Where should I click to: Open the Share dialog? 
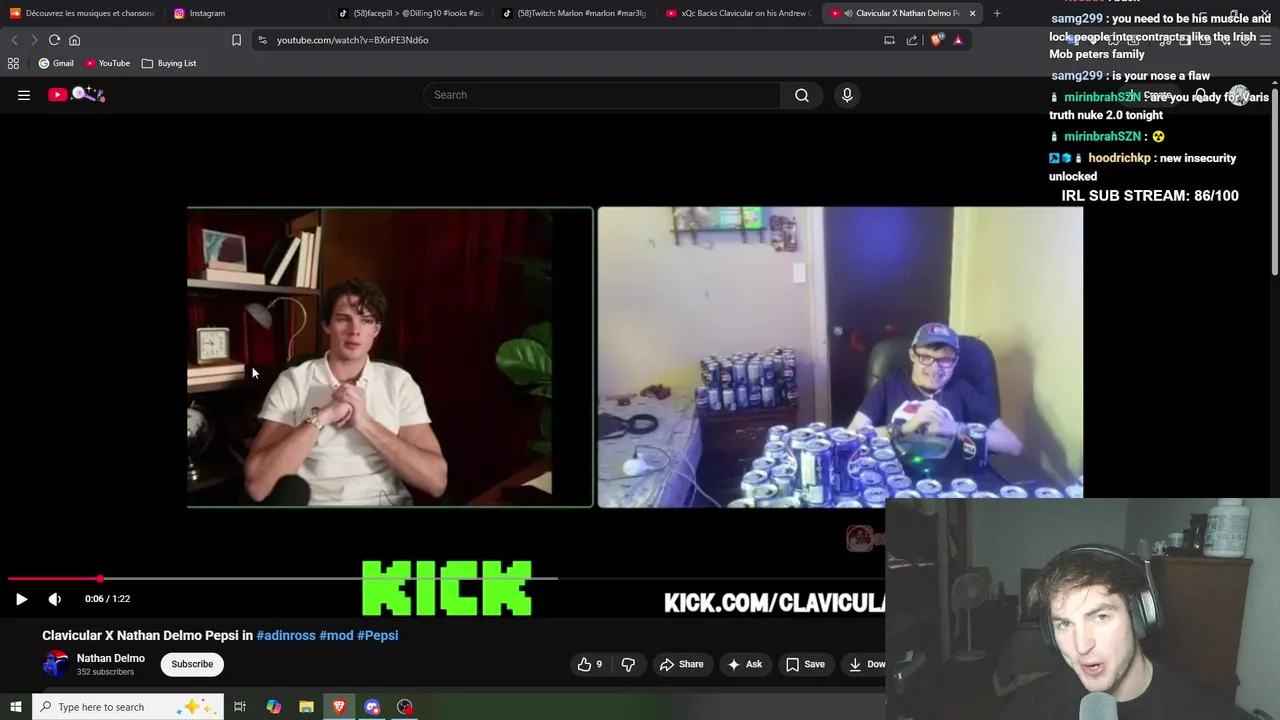coord(680,664)
